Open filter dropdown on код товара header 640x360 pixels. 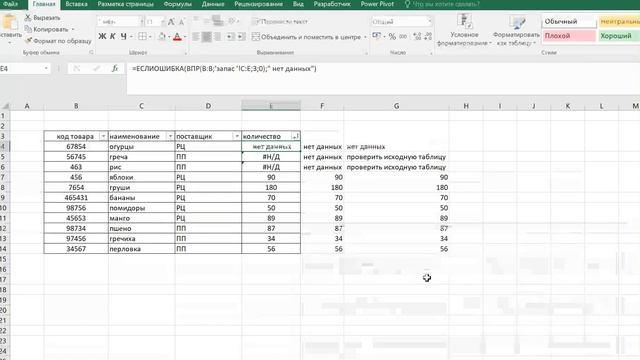103,136
